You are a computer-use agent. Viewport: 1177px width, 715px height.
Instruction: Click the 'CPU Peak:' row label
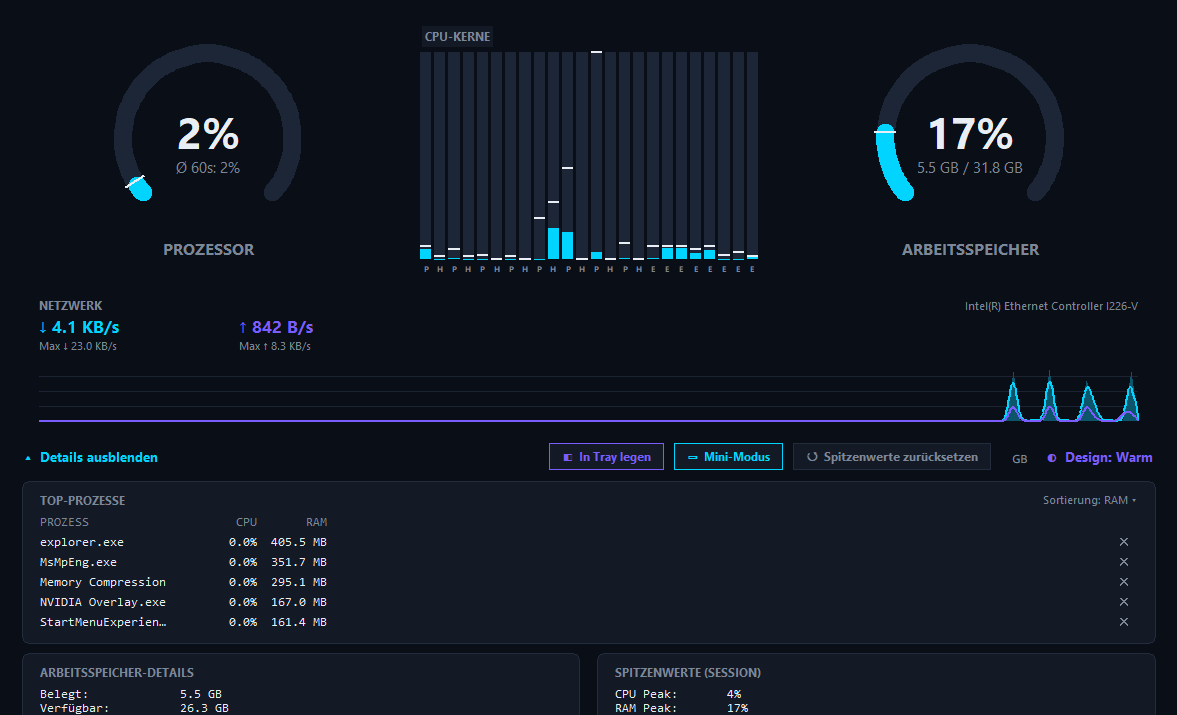[646, 694]
